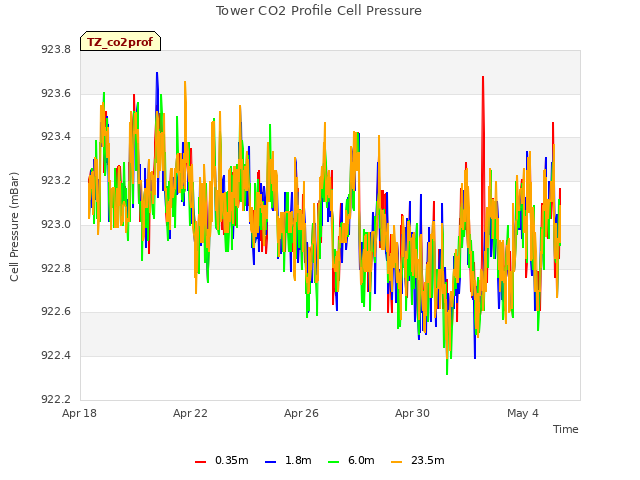Click the 923.2 y-axis label

[56, 180]
